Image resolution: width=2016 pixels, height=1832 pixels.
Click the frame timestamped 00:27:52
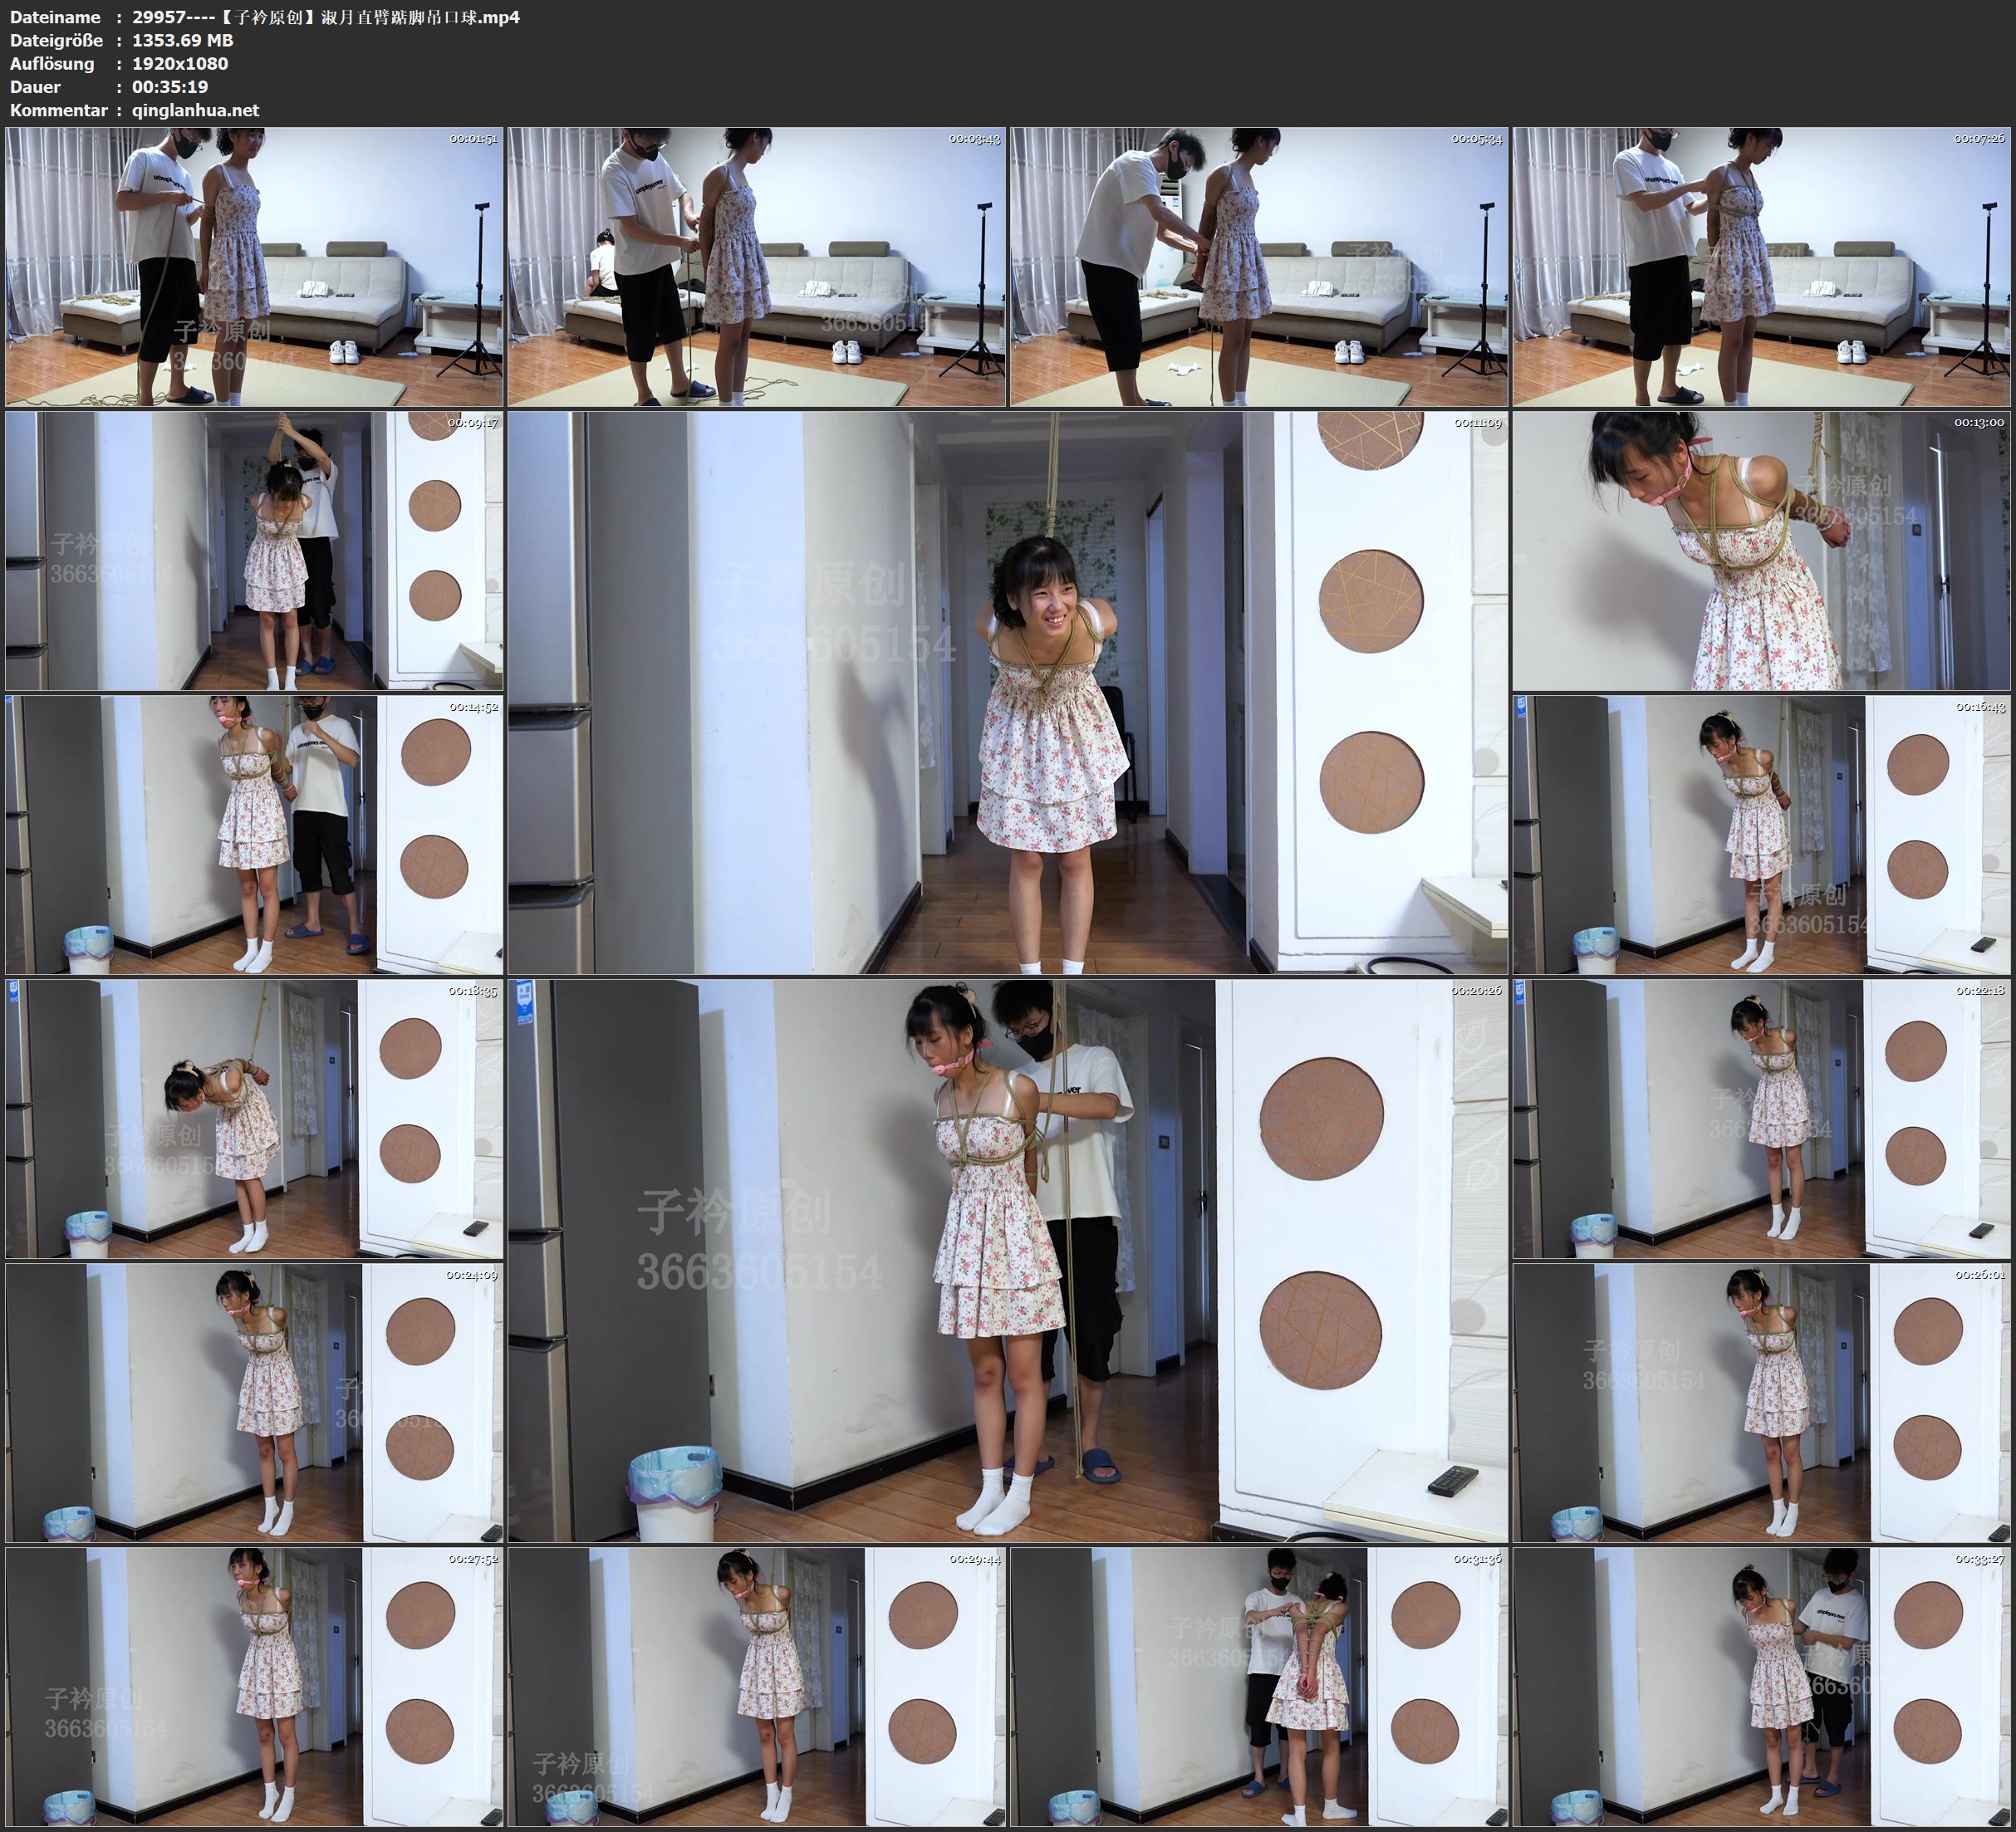[x=254, y=1686]
